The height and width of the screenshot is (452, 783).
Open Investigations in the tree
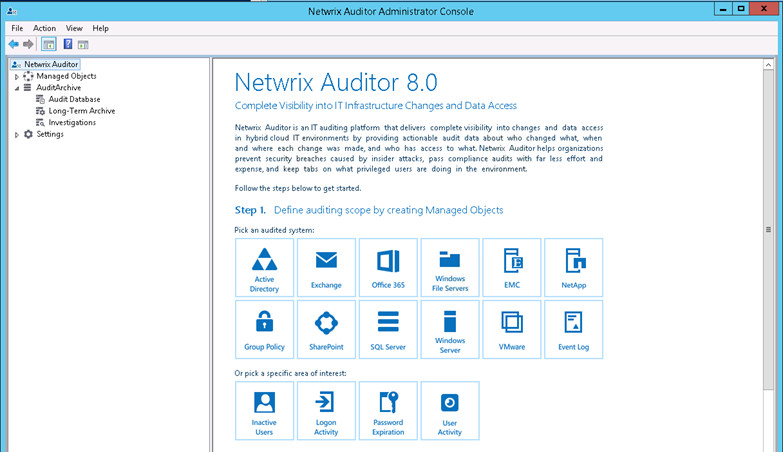point(72,122)
